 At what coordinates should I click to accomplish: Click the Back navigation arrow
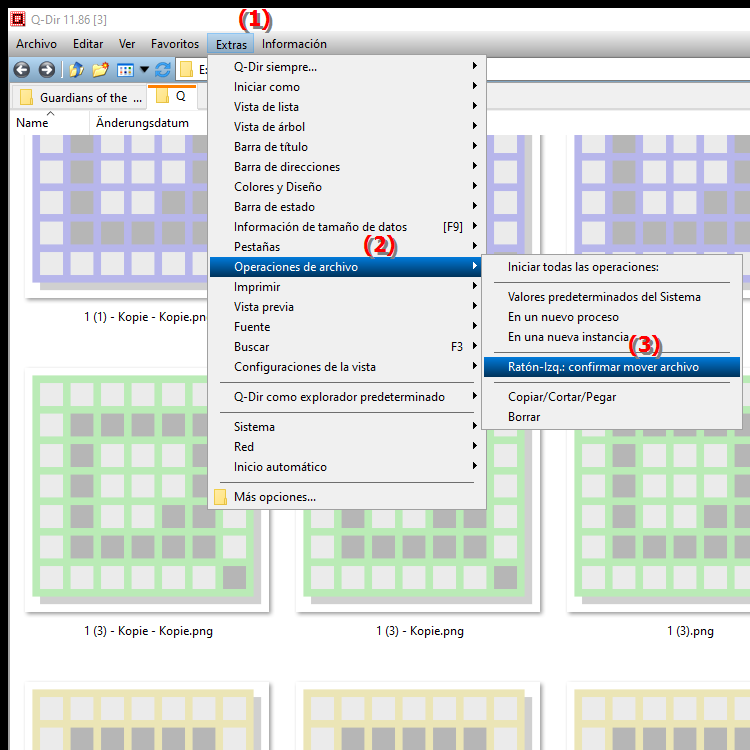click(x=20, y=70)
